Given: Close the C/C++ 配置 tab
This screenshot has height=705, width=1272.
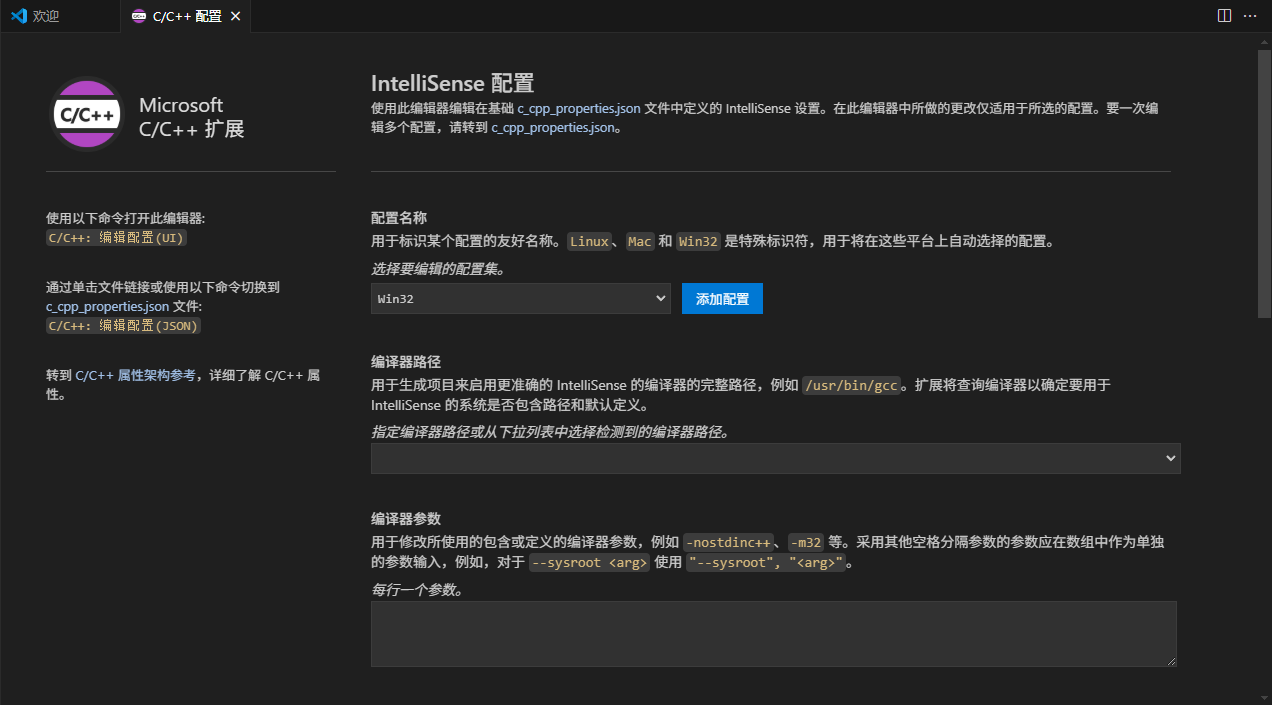Looking at the screenshot, I should pos(235,16).
